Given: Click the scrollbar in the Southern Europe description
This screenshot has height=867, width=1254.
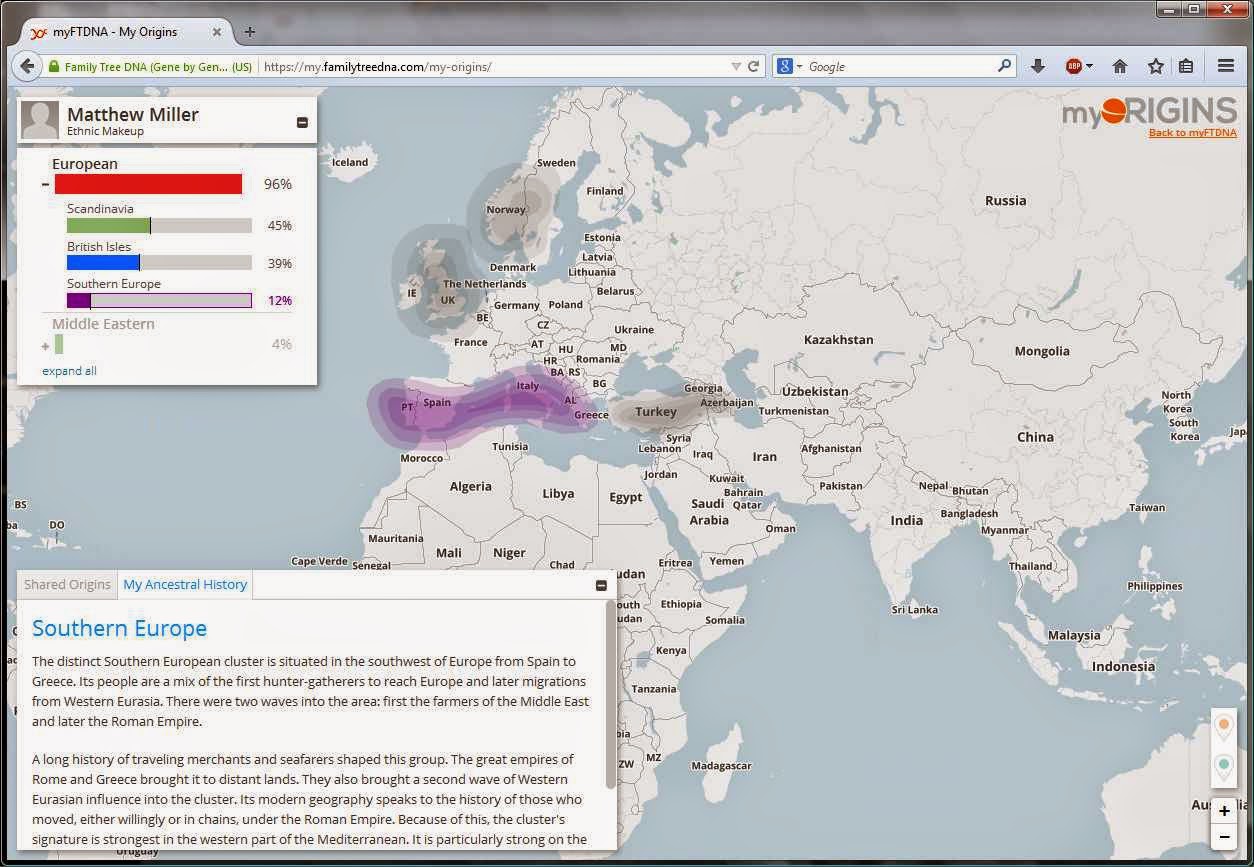Looking at the screenshot, I should [x=610, y=690].
